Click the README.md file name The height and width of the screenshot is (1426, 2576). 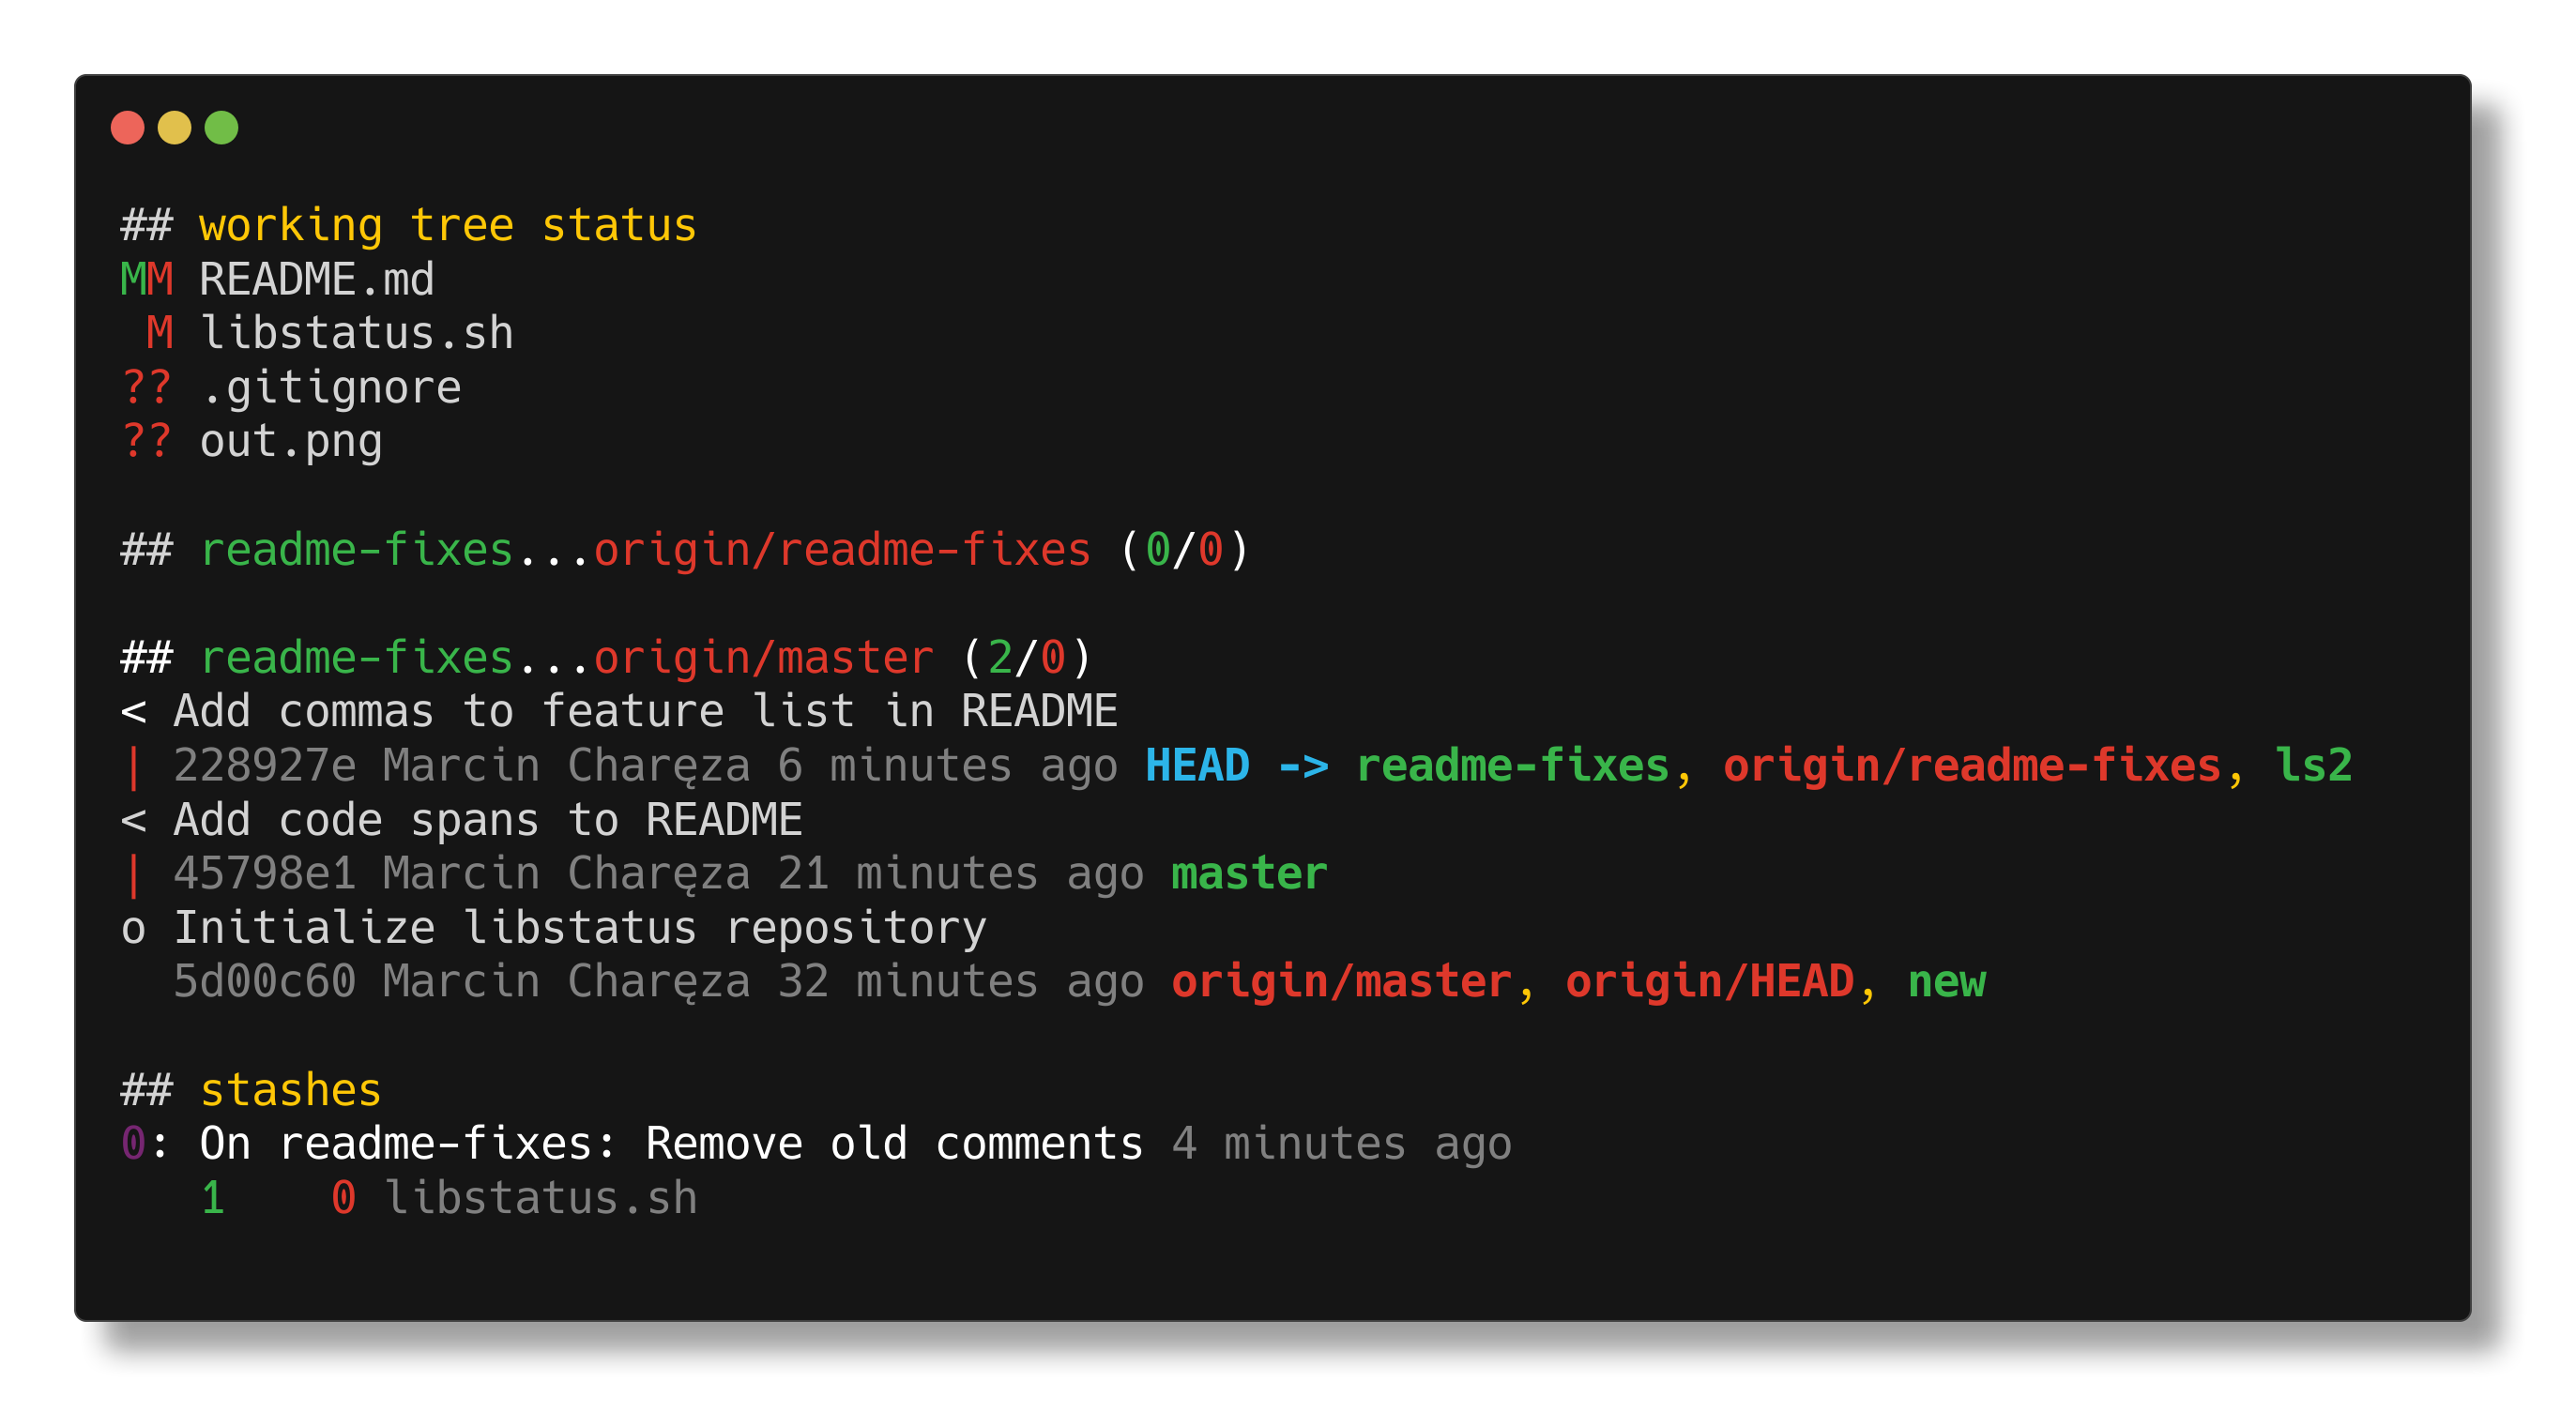click(316, 280)
